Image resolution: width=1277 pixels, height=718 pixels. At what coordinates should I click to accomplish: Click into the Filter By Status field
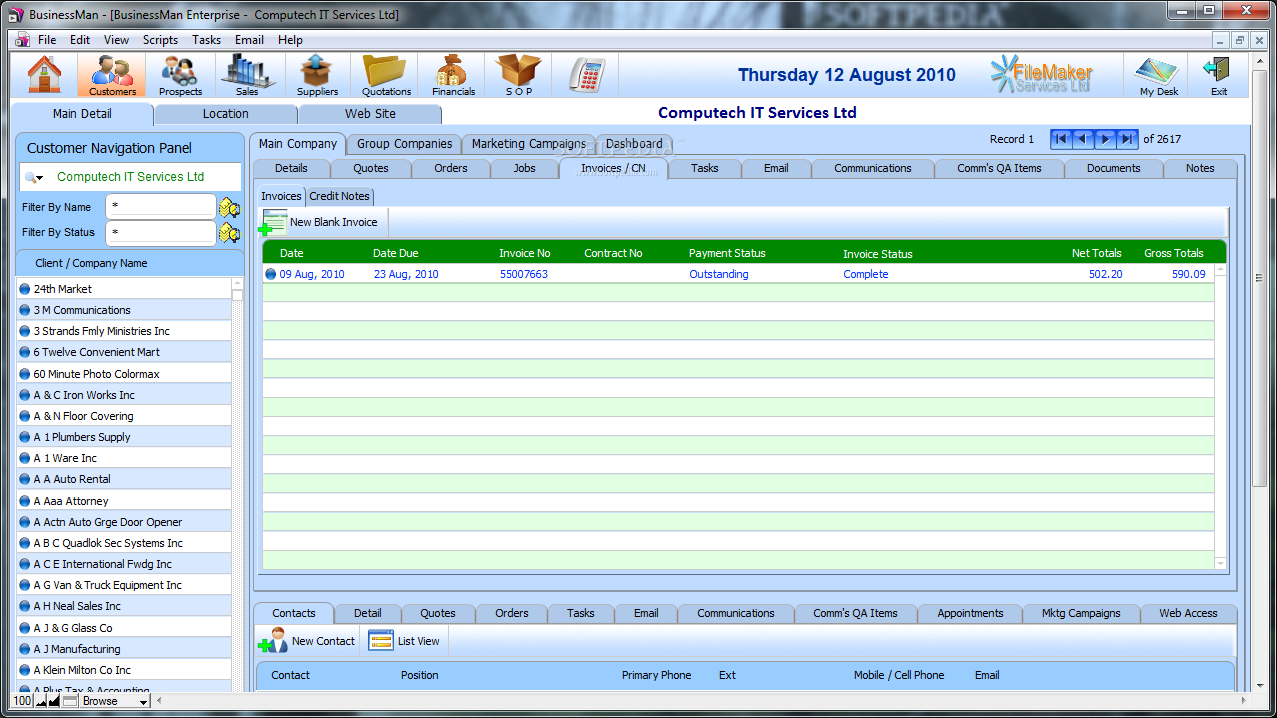160,232
